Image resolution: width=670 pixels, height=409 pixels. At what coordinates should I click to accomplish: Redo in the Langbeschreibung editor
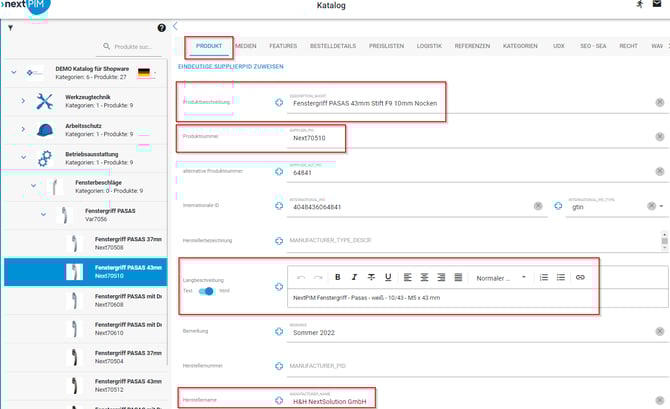pos(318,277)
